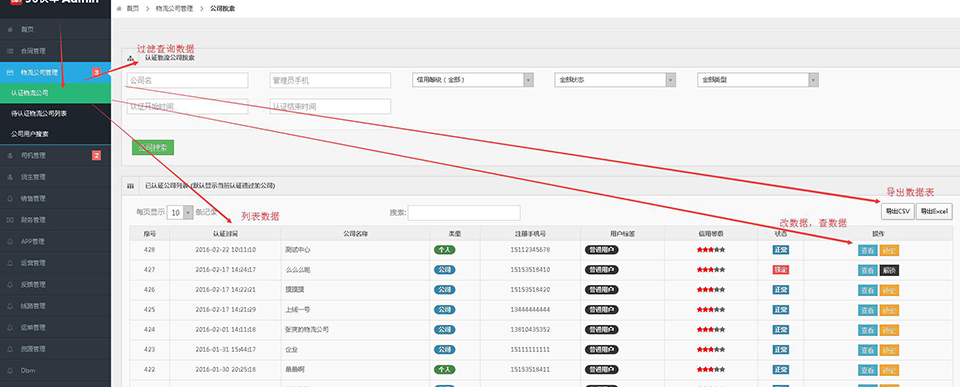The image size is (960, 387).
Task: Sort table by the 公司名称 column header
Action: 355,233
